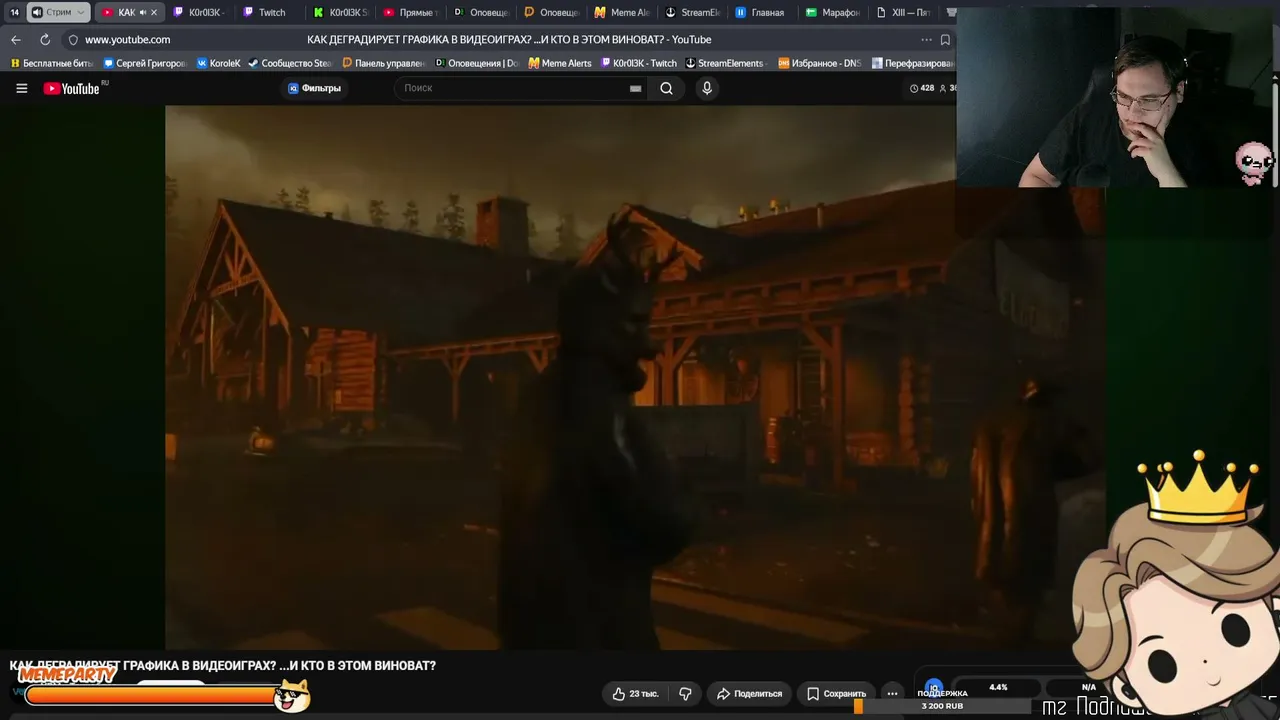Open the tab counter showing 14
The image size is (1280, 720).
(x=14, y=12)
